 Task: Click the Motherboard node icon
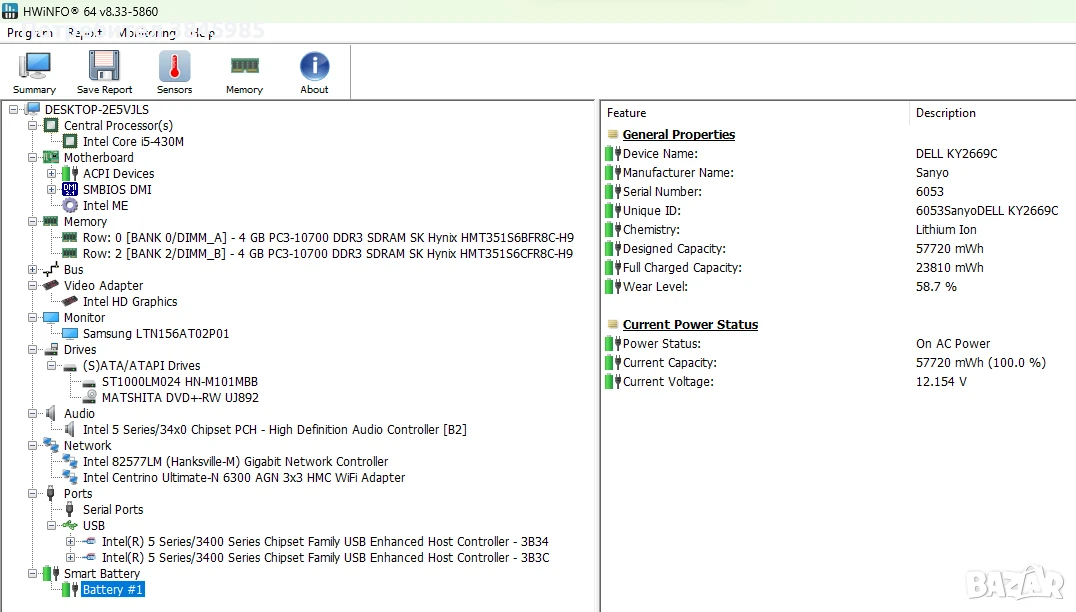(x=51, y=157)
